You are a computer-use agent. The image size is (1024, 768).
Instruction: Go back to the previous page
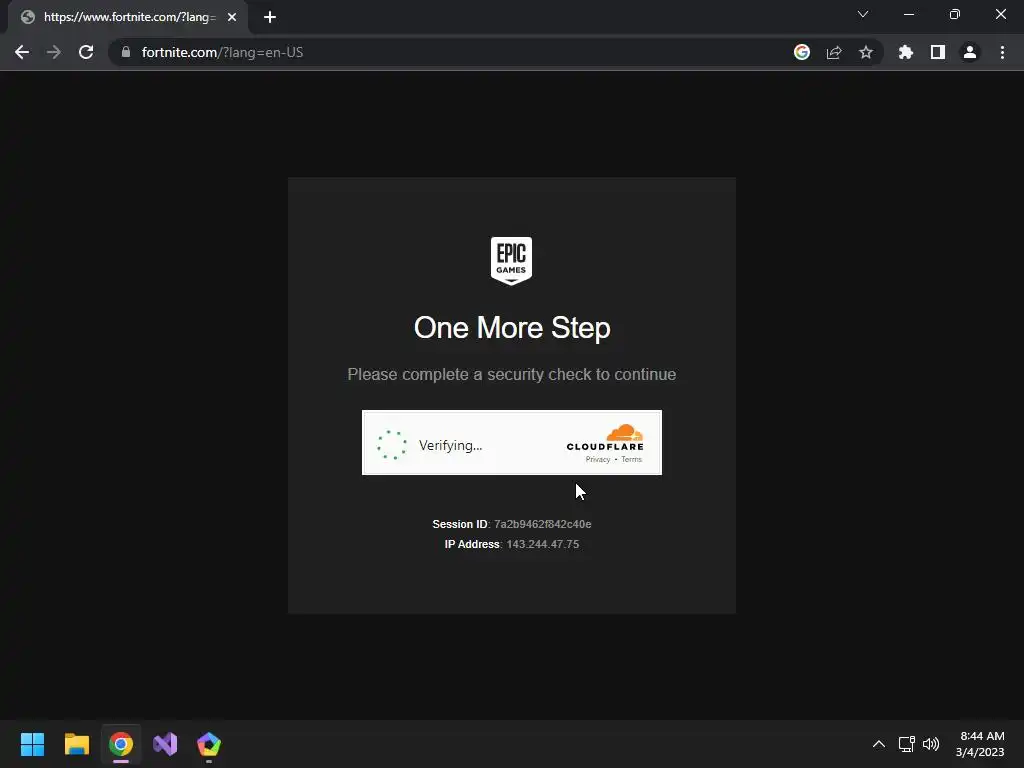(22, 52)
